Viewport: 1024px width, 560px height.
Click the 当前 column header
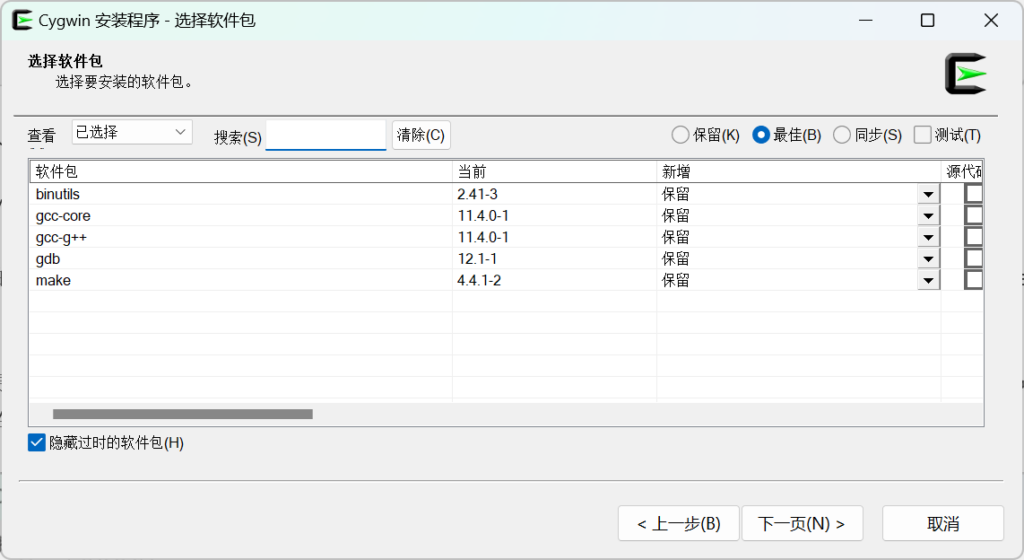coord(554,172)
